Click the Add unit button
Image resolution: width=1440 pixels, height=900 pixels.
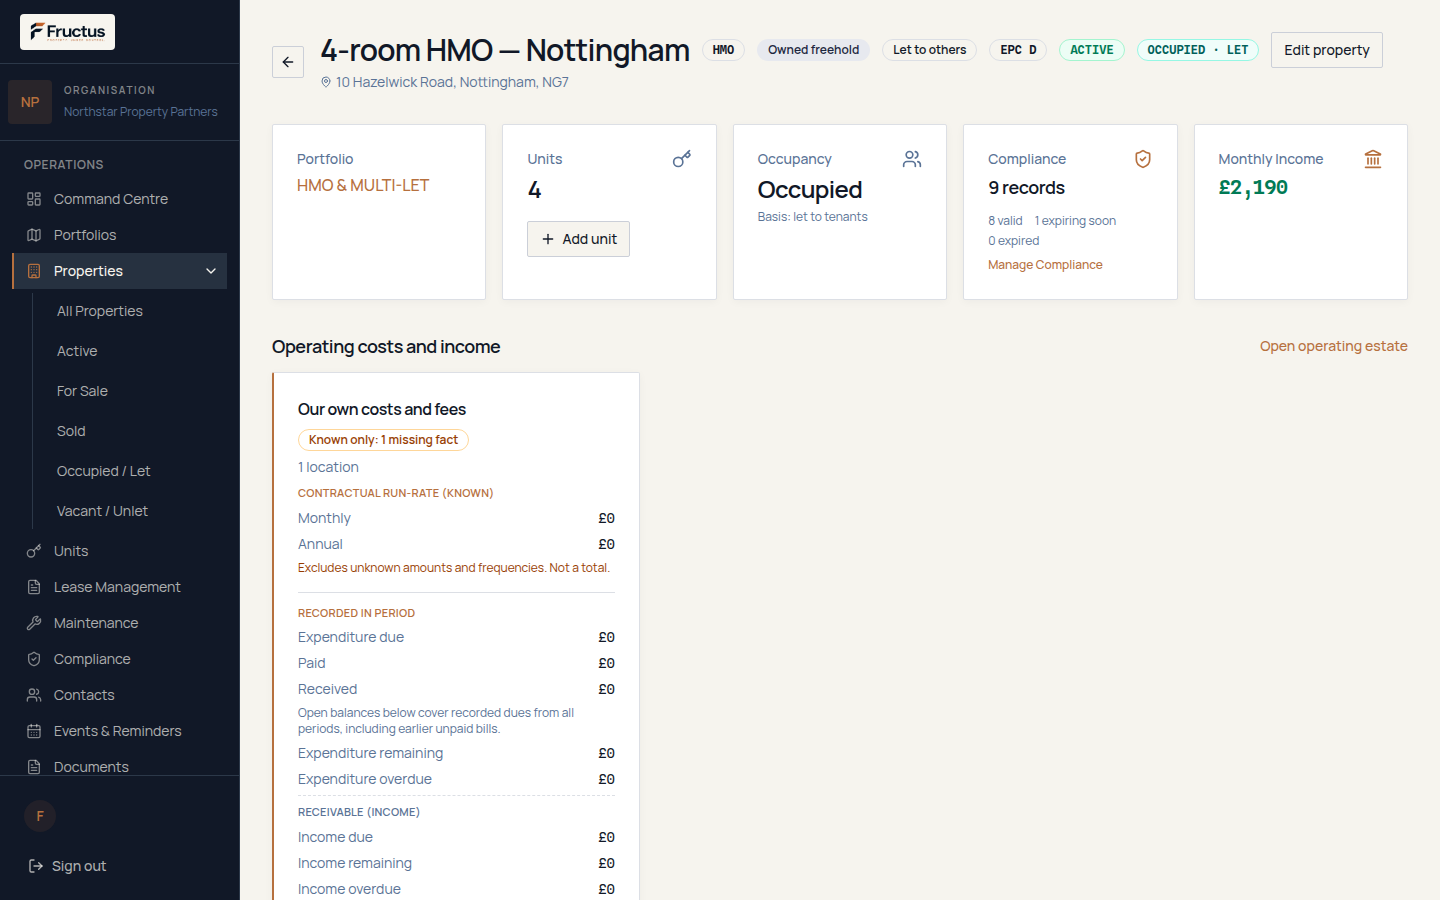click(x=579, y=239)
